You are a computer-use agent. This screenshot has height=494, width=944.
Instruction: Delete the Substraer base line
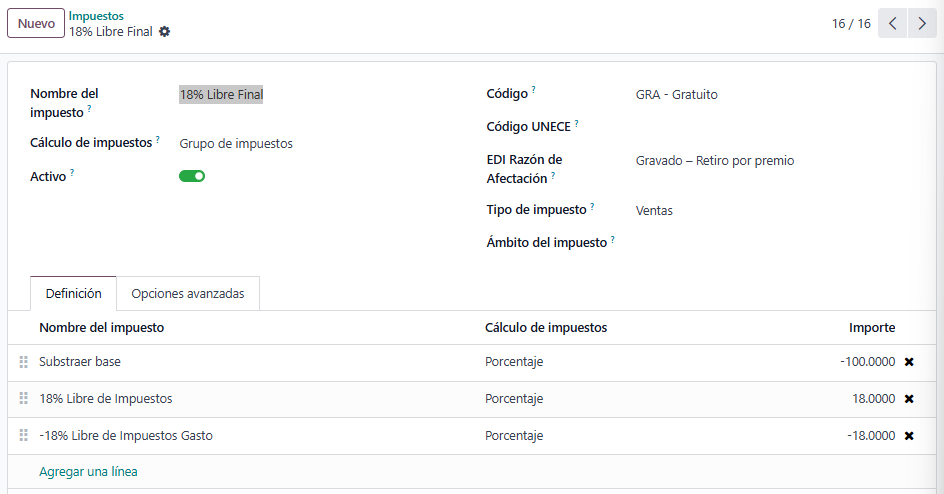pyautogui.click(x=909, y=362)
